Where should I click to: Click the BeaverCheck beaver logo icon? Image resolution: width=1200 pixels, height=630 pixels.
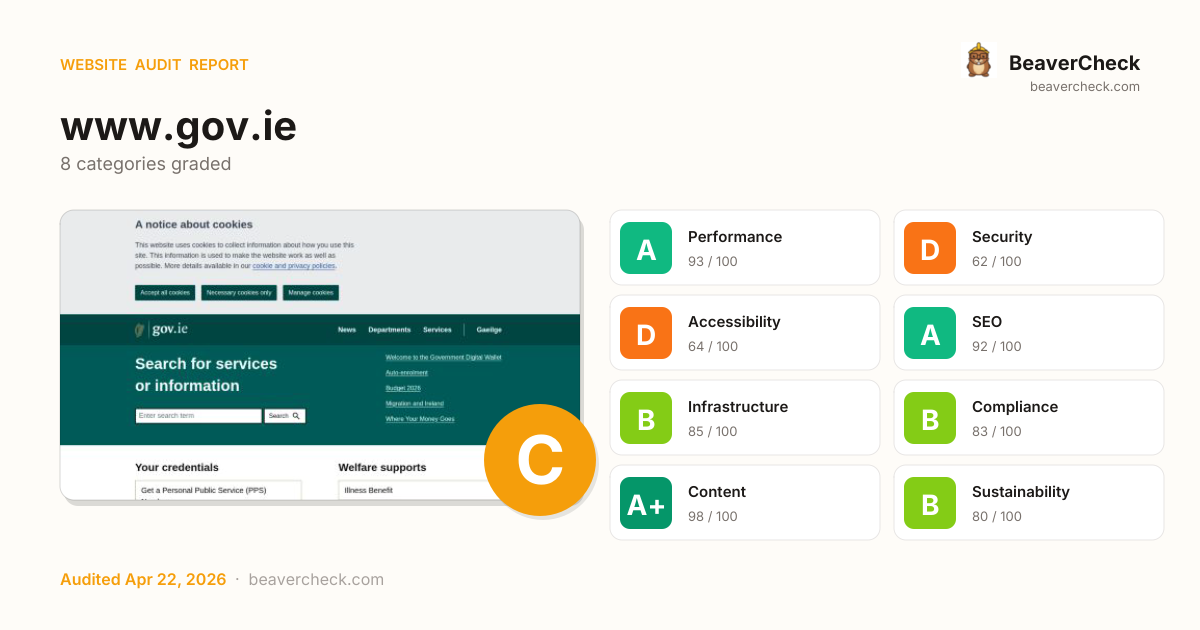point(978,61)
